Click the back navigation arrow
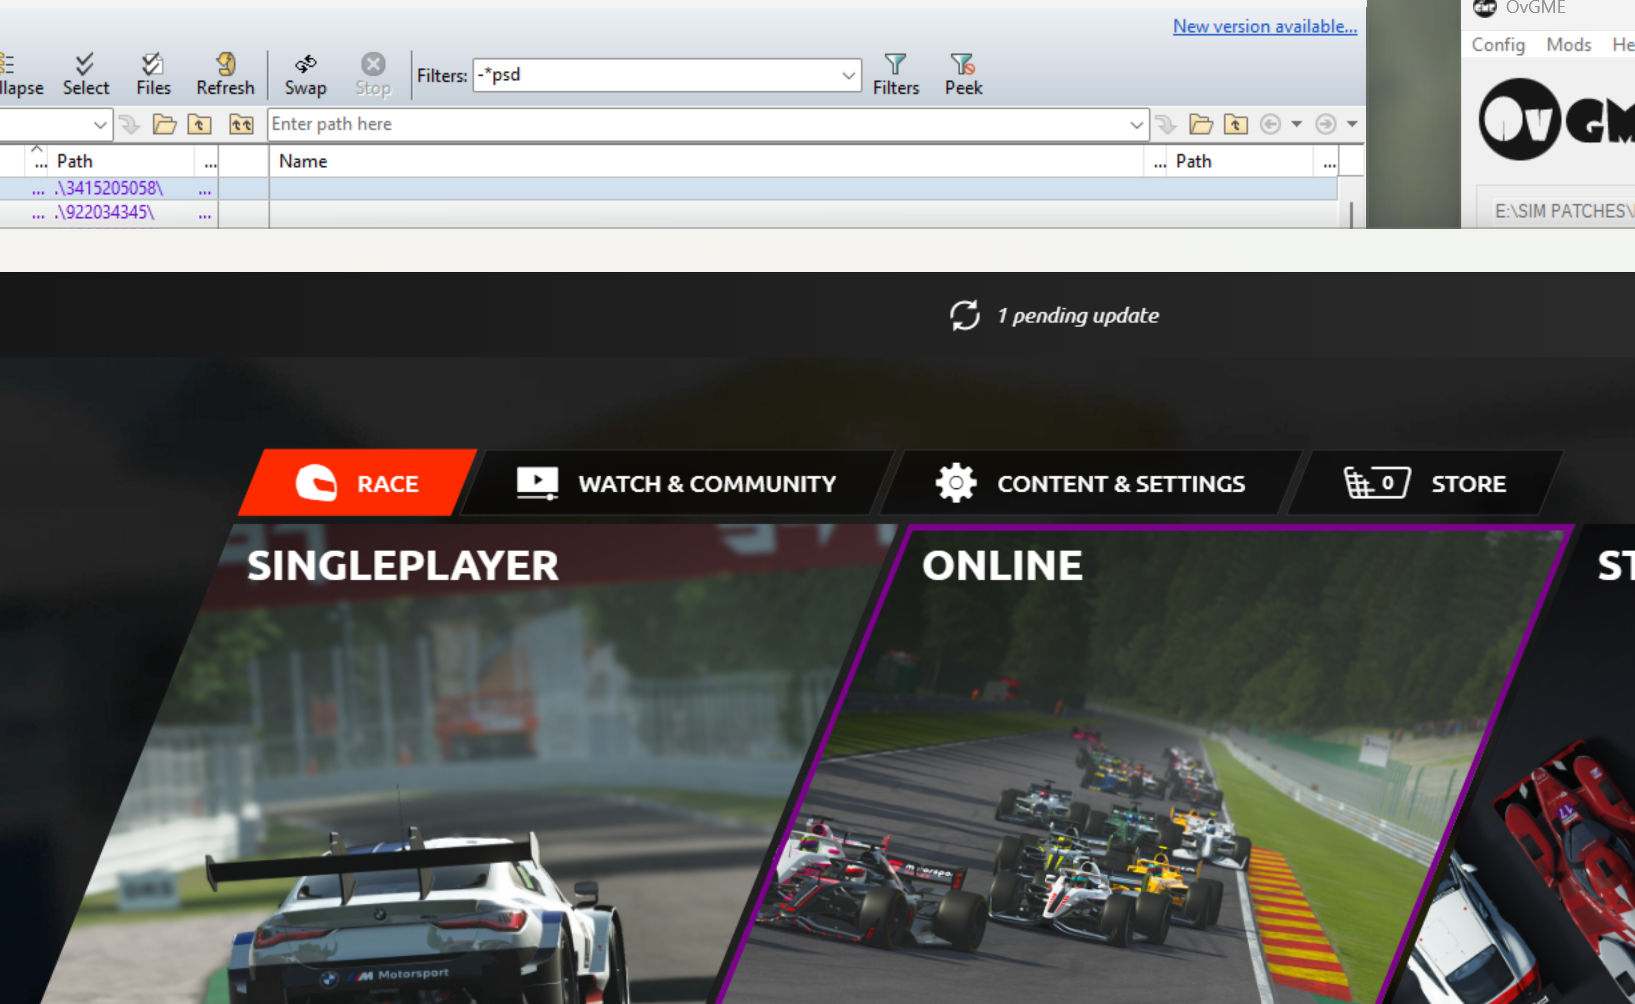The height and width of the screenshot is (1004, 1635). [1270, 124]
